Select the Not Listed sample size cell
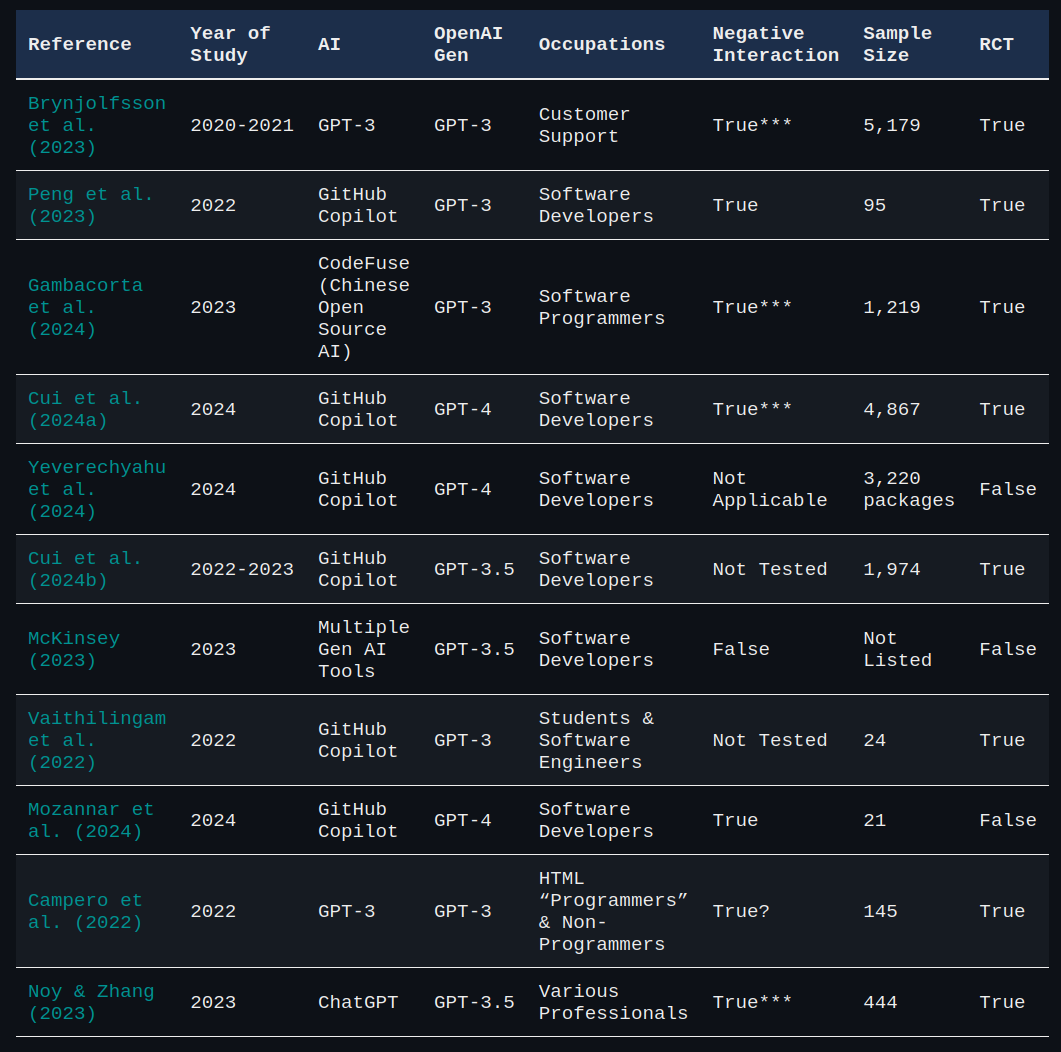The height and width of the screenshot is (1052, 1061). (x=897, y=649)
